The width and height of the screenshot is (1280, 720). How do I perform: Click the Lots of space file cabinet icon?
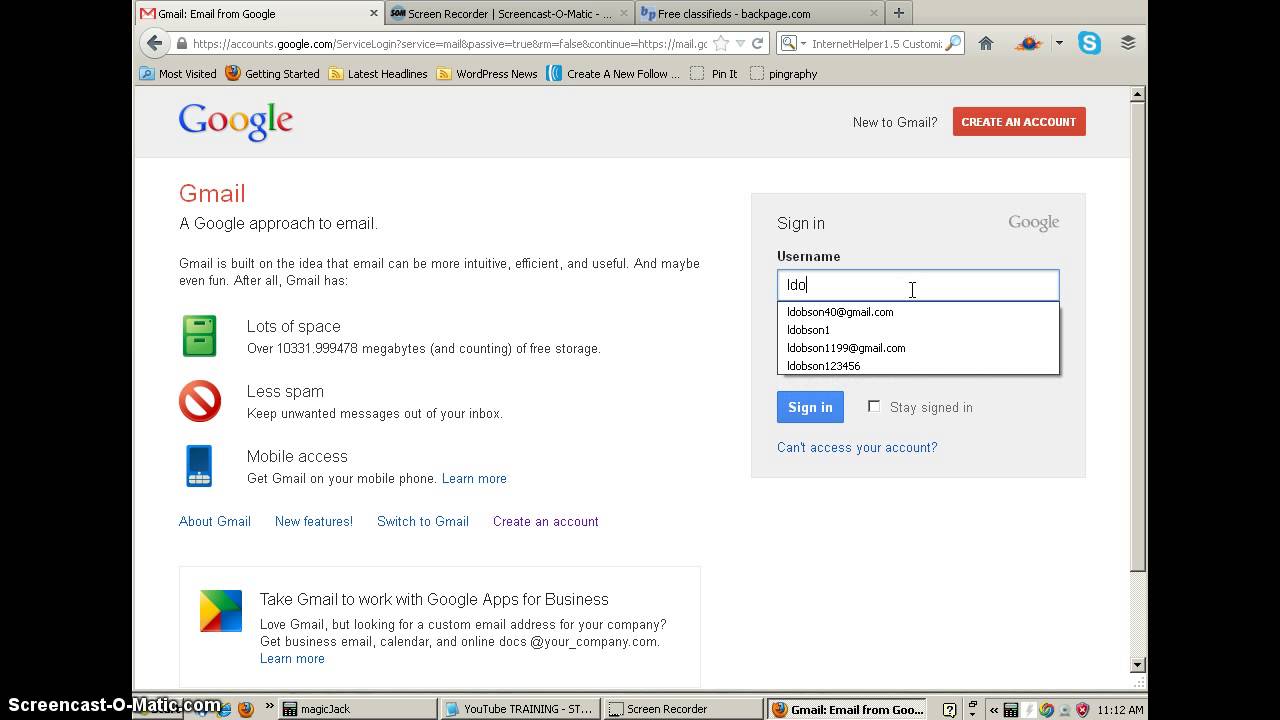(x=199, y=336)
